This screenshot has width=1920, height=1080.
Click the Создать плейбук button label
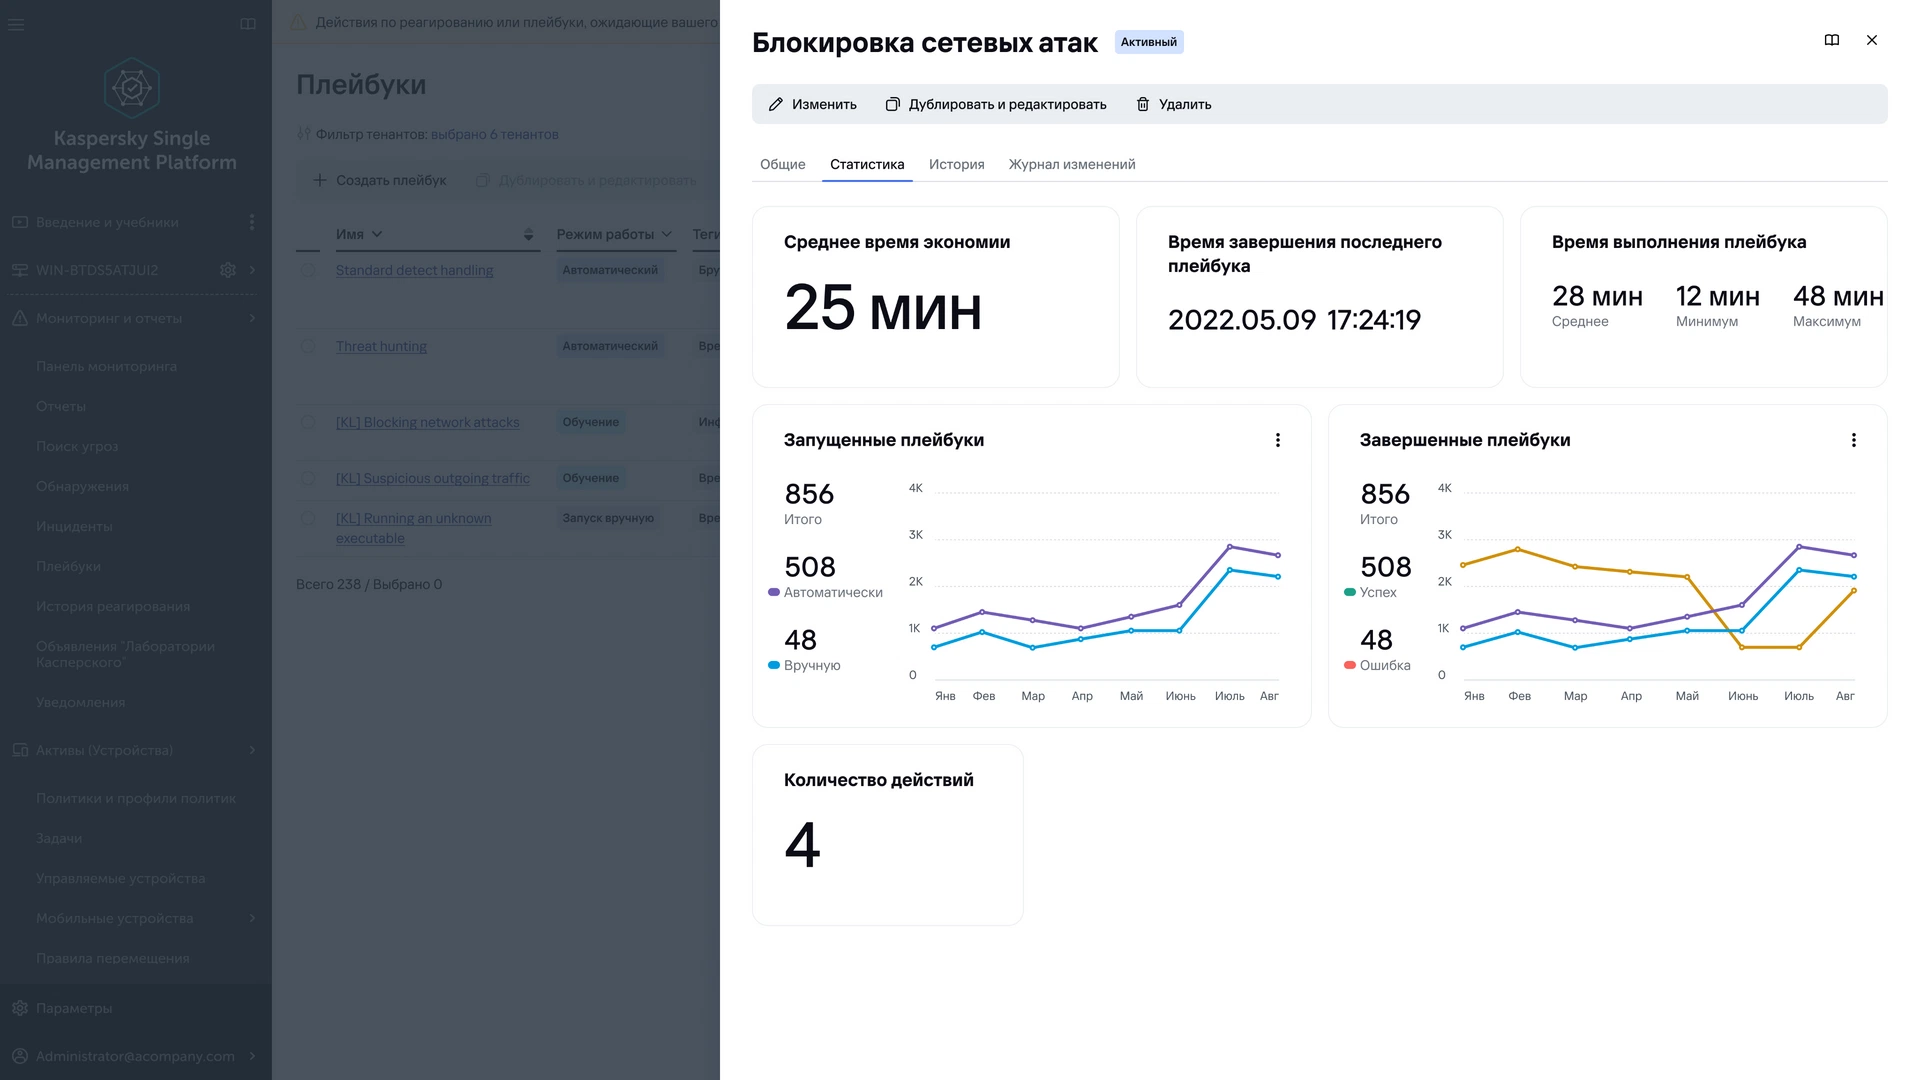click(391, 180)
